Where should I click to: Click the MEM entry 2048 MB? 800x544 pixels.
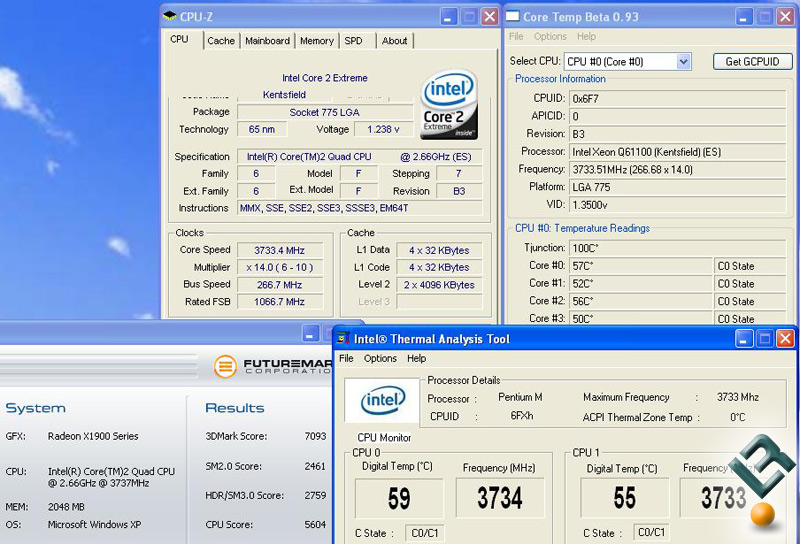(66, 507)
